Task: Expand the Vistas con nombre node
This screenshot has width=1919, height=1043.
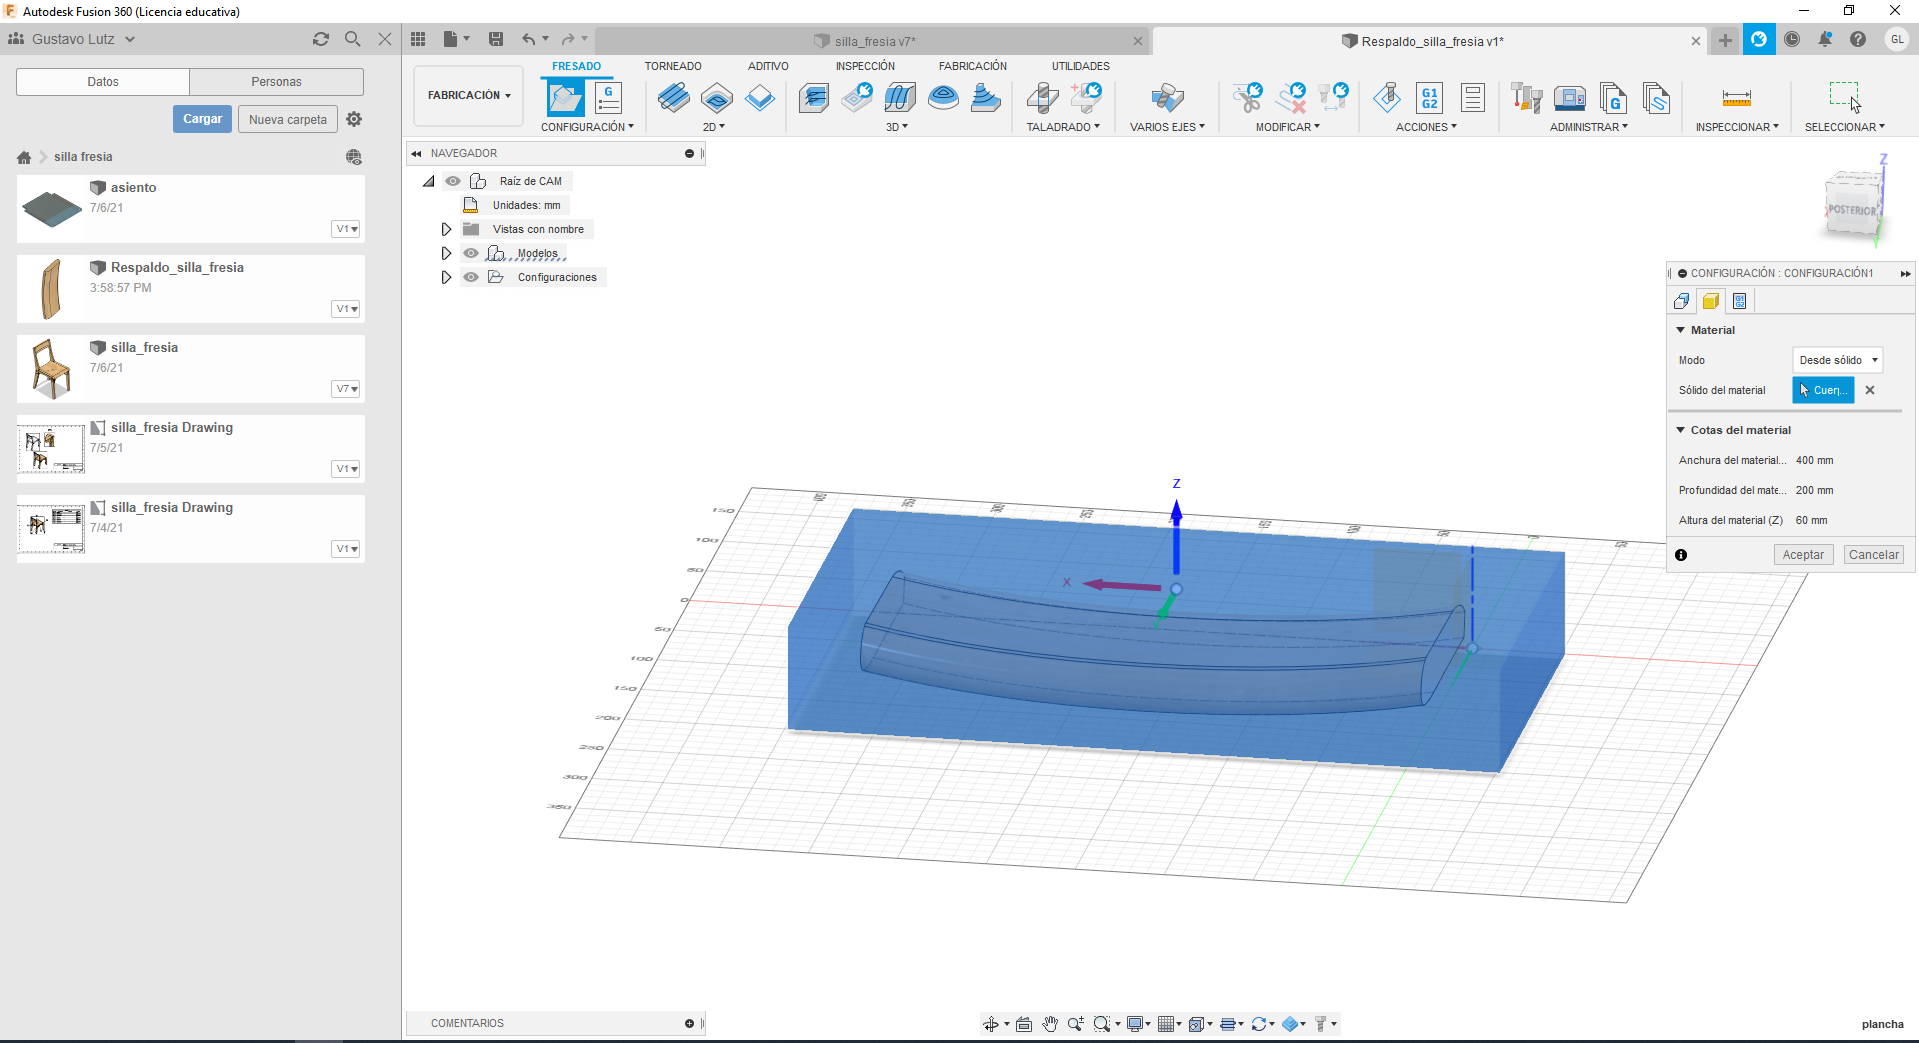Action: click(x=447, y=229)
